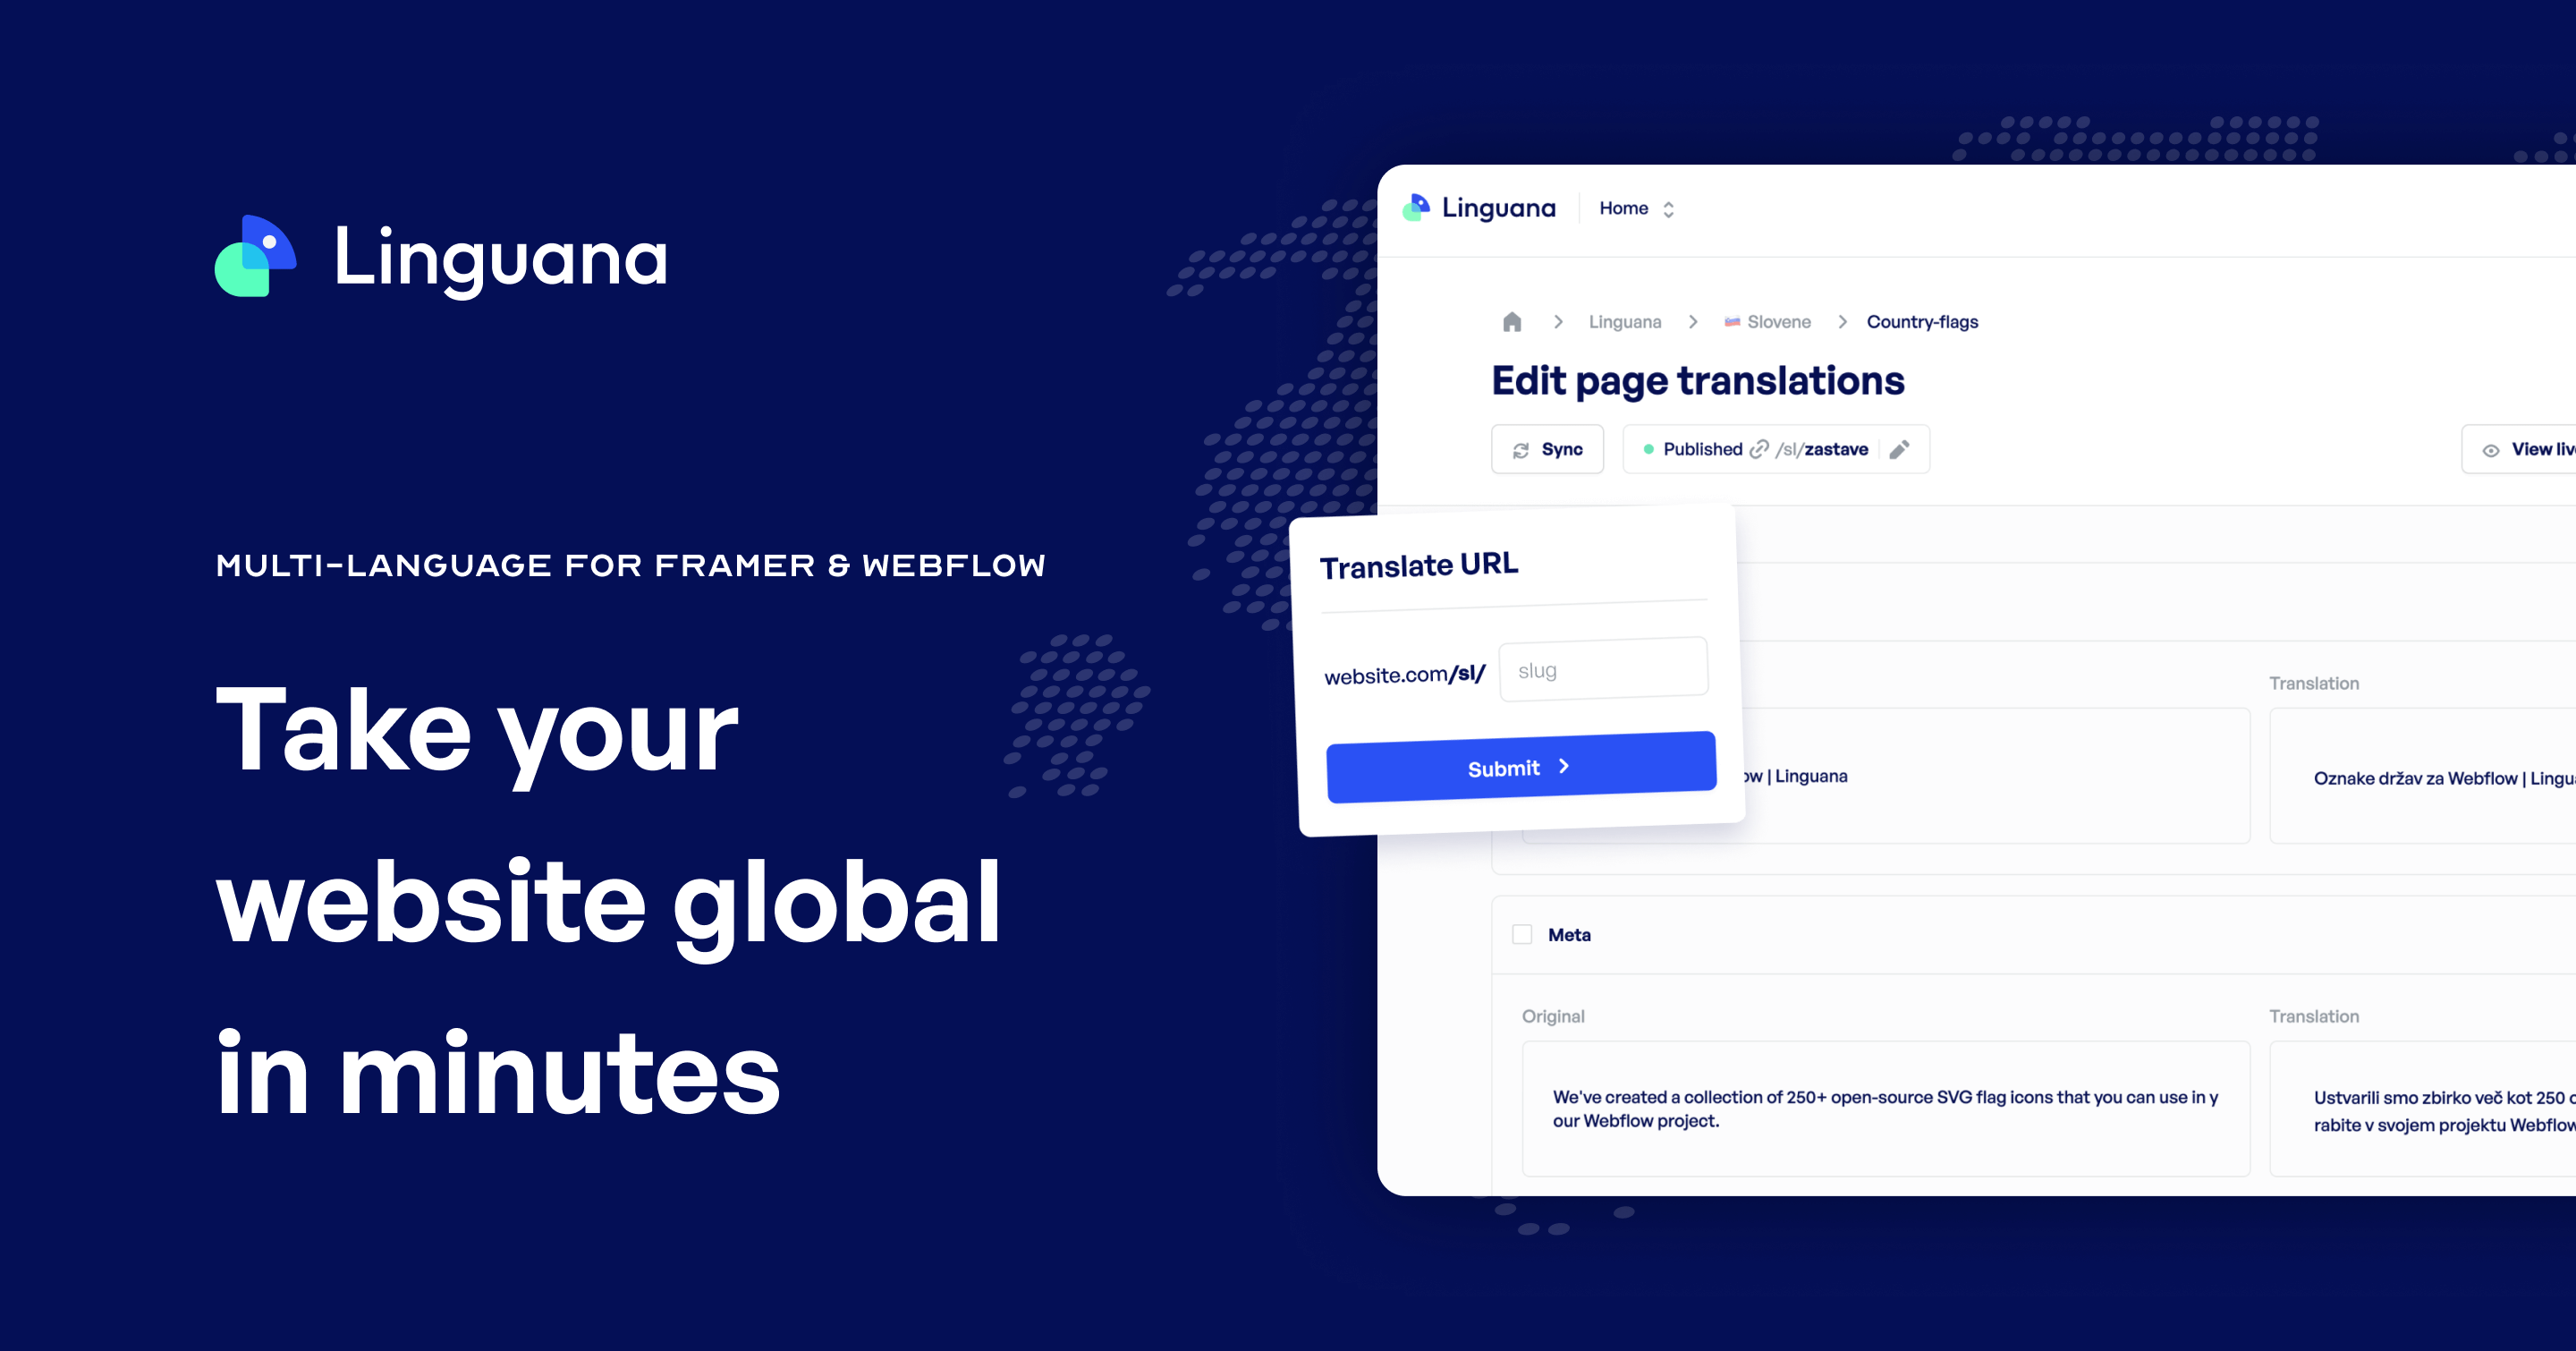The width and height of the screenshot is (2576, 1351).
Task: Toggle the Meta section checkbox
Action: point(1514,933)
